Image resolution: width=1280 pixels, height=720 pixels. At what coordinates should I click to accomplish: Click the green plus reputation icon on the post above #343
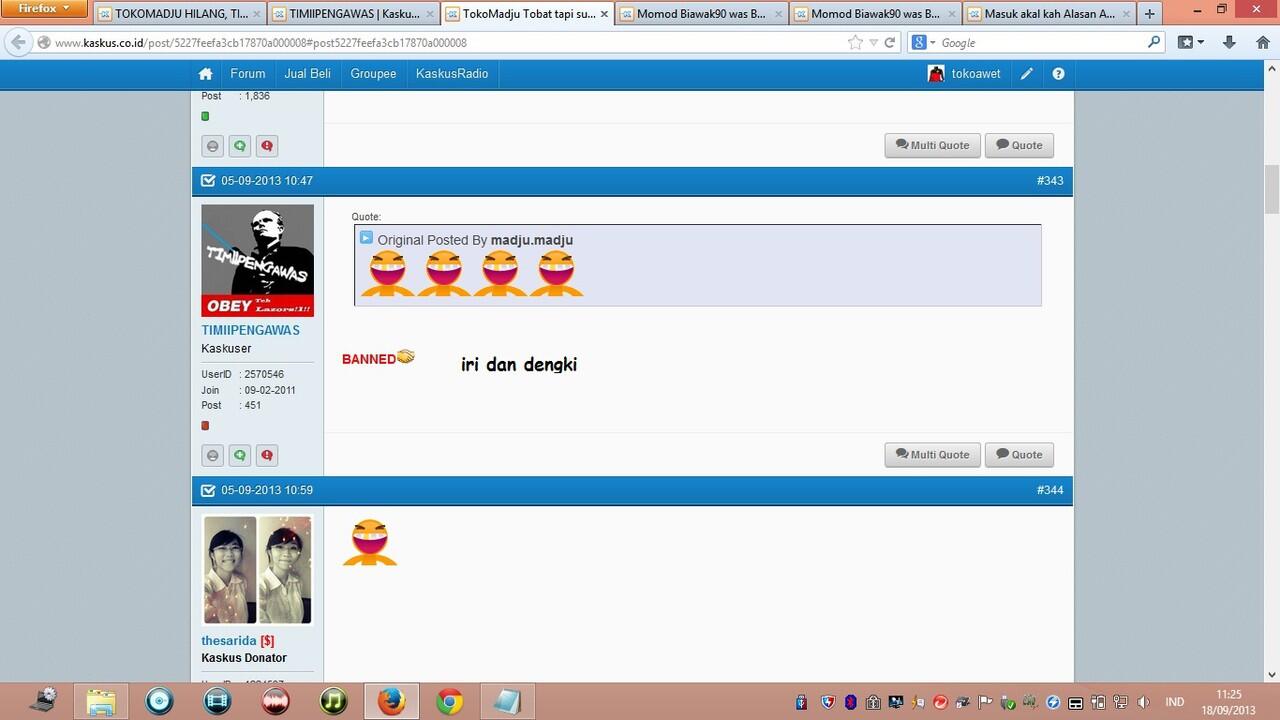pos(240,146)
